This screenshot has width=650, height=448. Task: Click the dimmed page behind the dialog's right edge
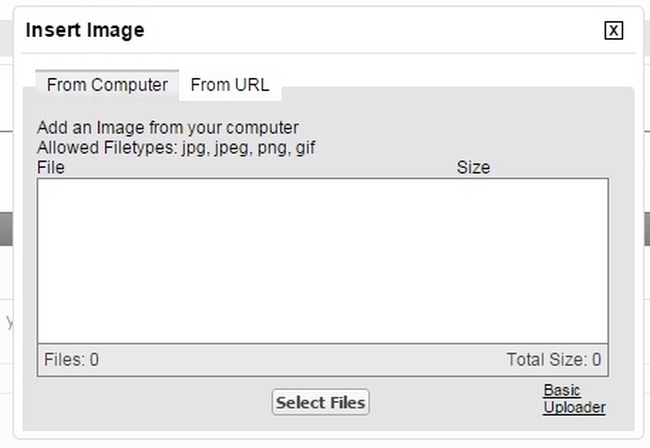coord(645,300)
